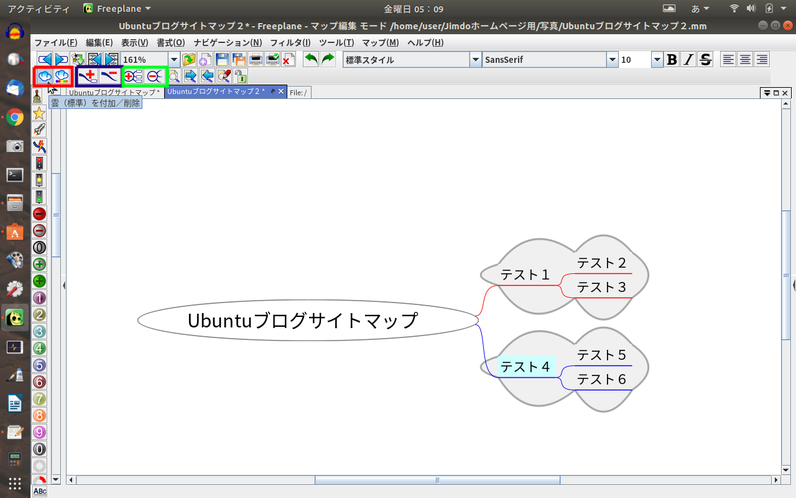Click the lock icon in second toolbar
Viewport: 796px width, 498px height.
point(241,77)
